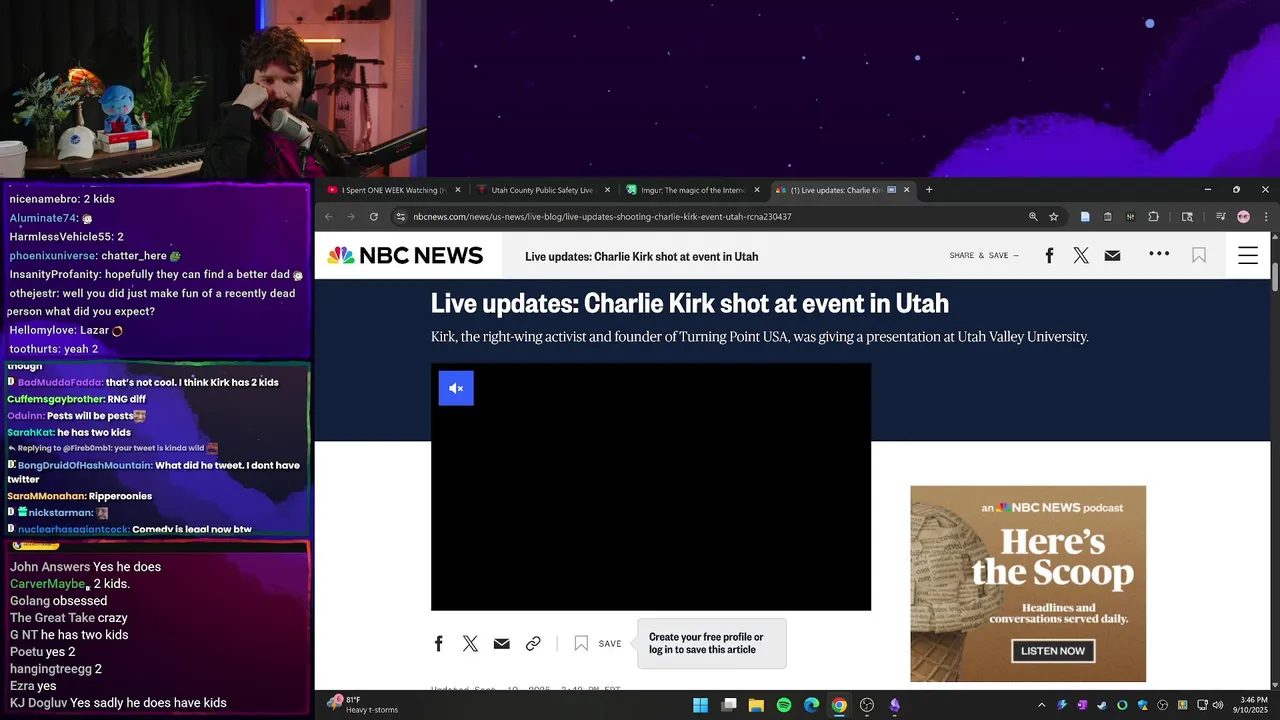
Task: Unmute the NBC video player
Action: [x=456, y=388]
